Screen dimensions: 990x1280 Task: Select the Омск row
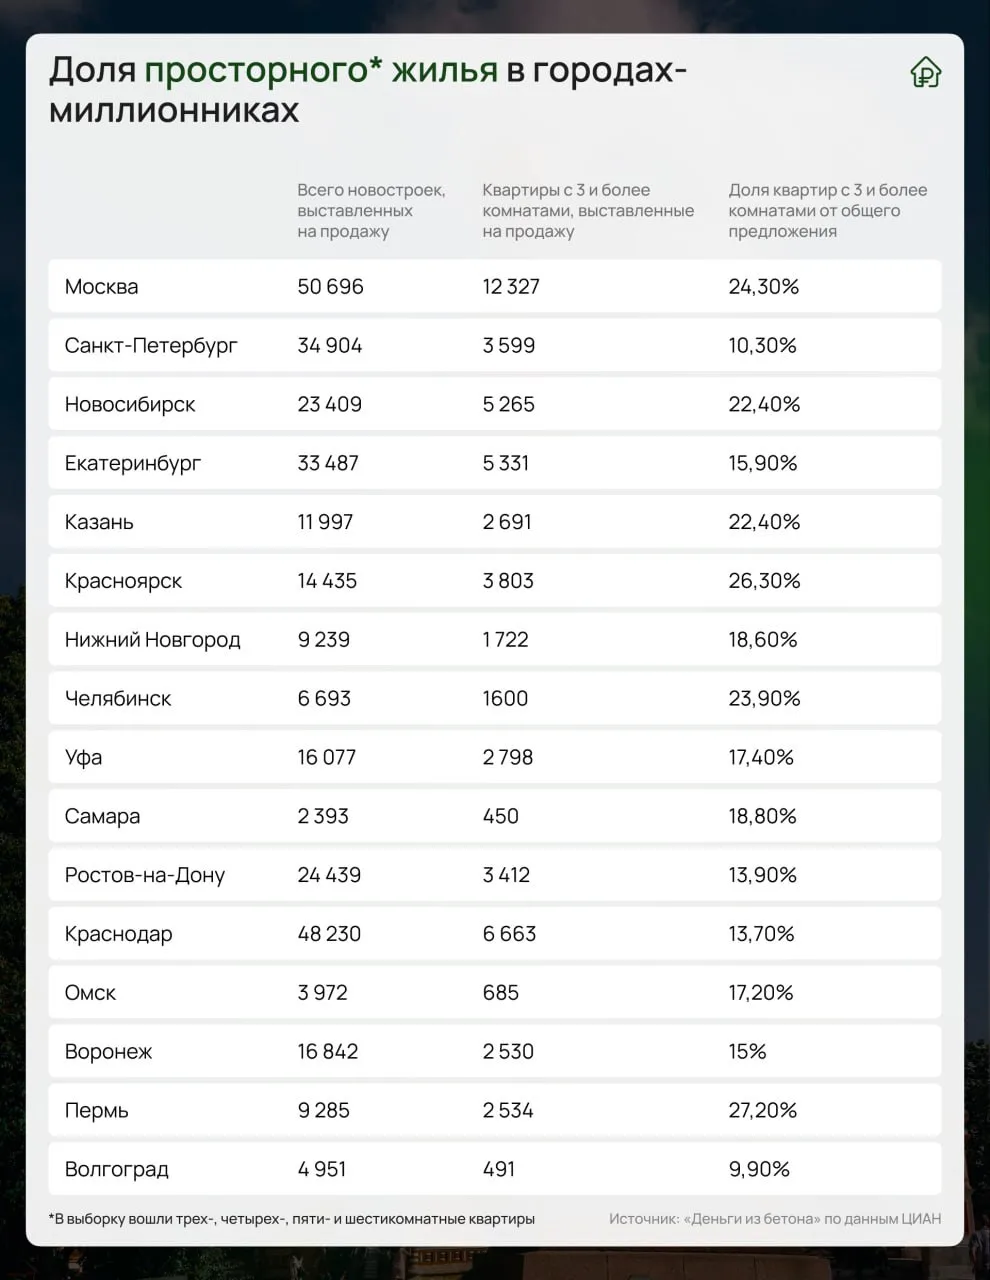point(495,993)
